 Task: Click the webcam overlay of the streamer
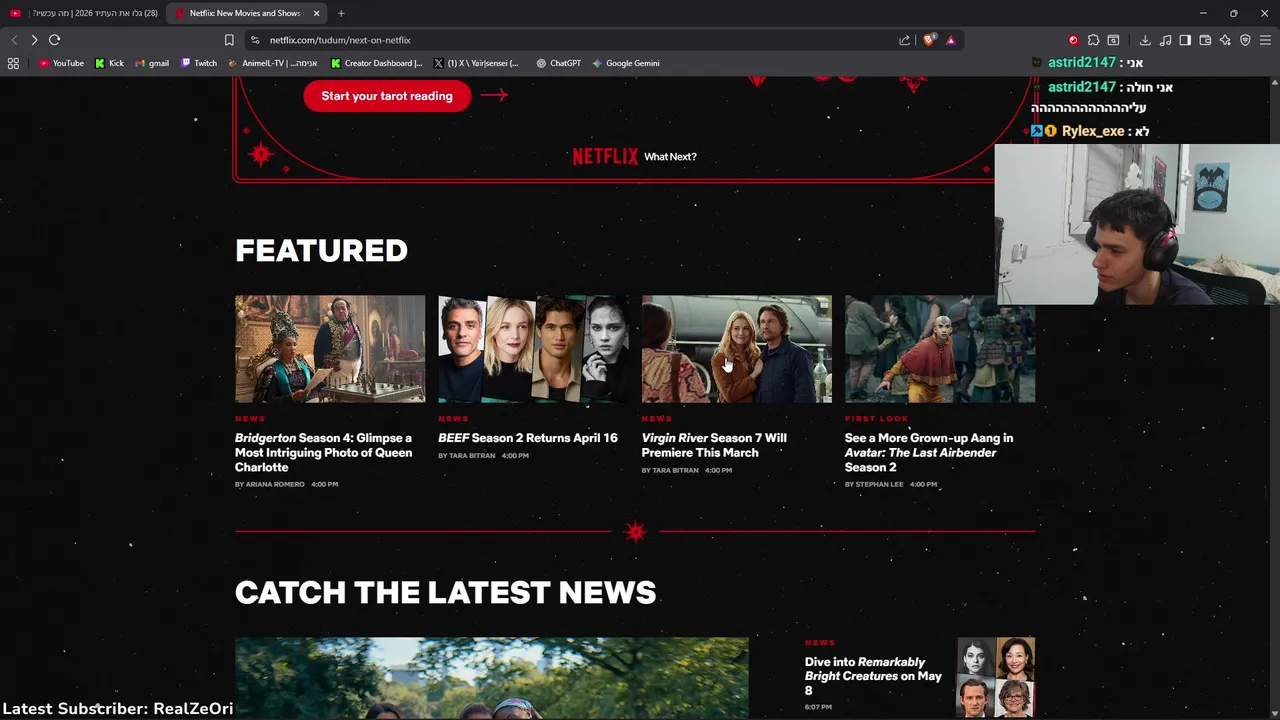coord(1137,224)
